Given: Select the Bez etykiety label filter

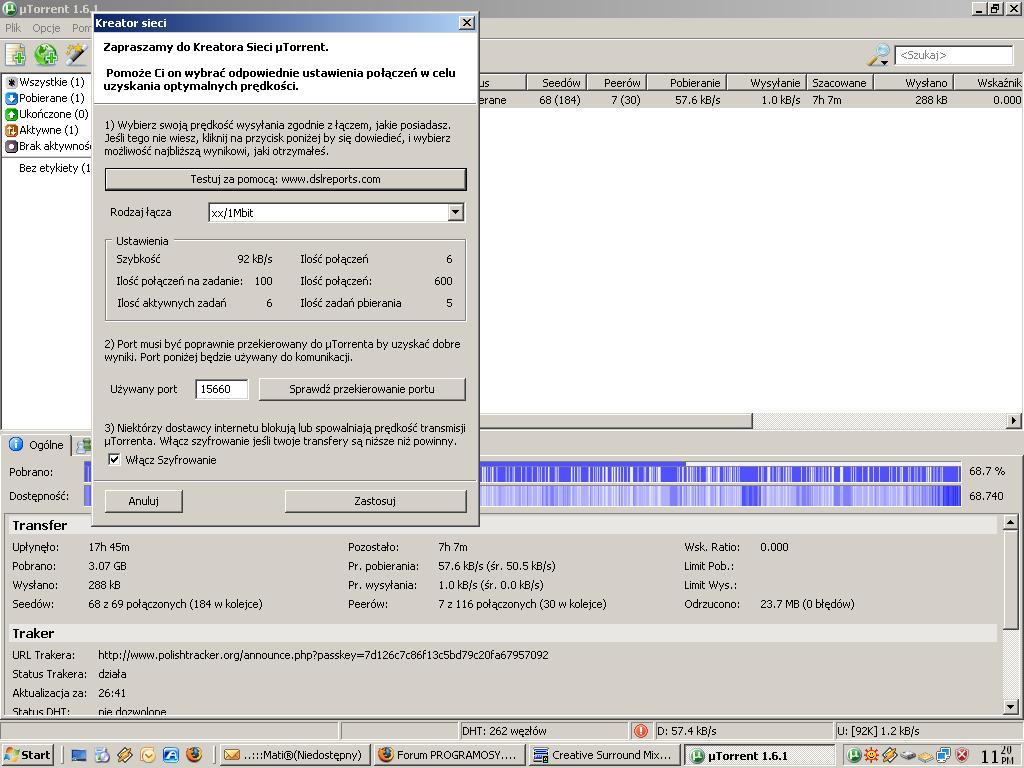Looking at the screenshot, I should click(x=54, y=168).
